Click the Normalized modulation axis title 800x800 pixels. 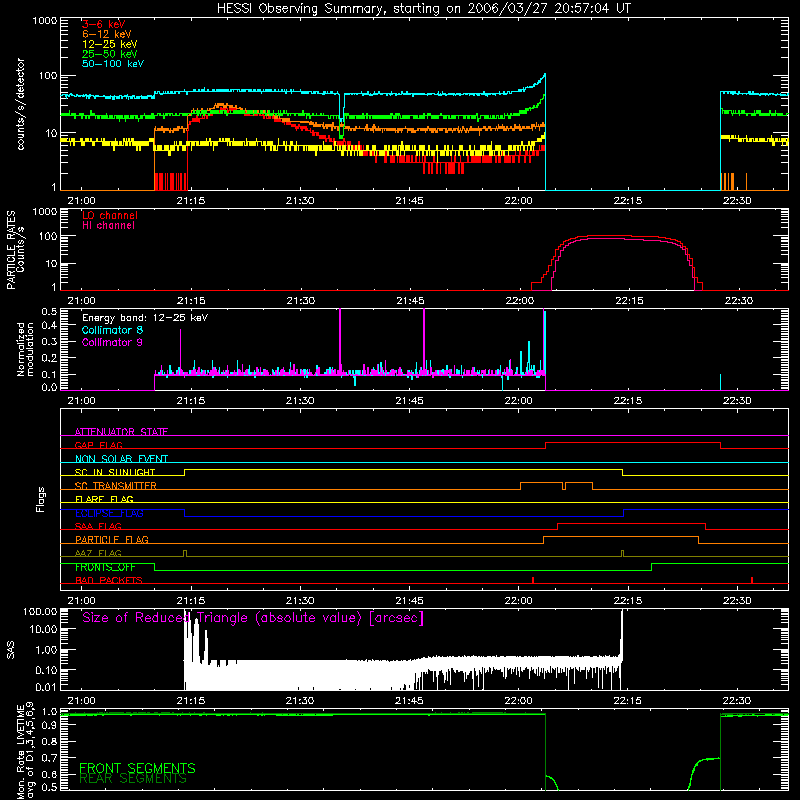25,349
